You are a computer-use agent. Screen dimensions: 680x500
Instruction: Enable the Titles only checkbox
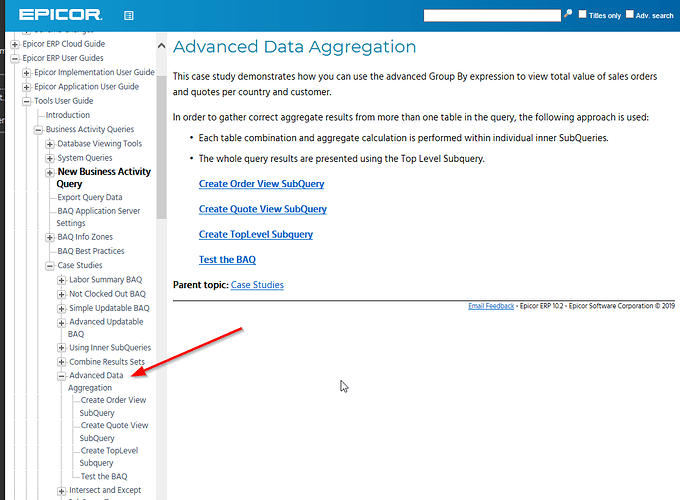coord(582,14)
